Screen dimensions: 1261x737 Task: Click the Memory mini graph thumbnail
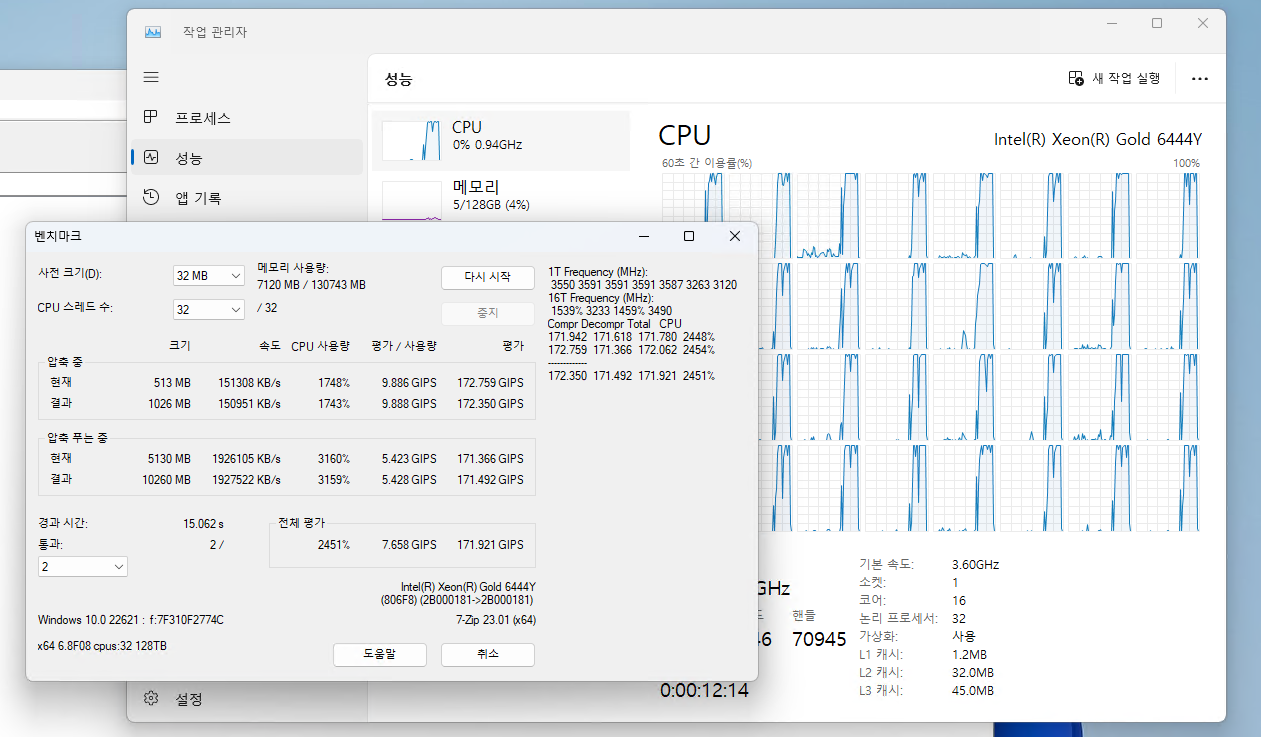(411, 200)
